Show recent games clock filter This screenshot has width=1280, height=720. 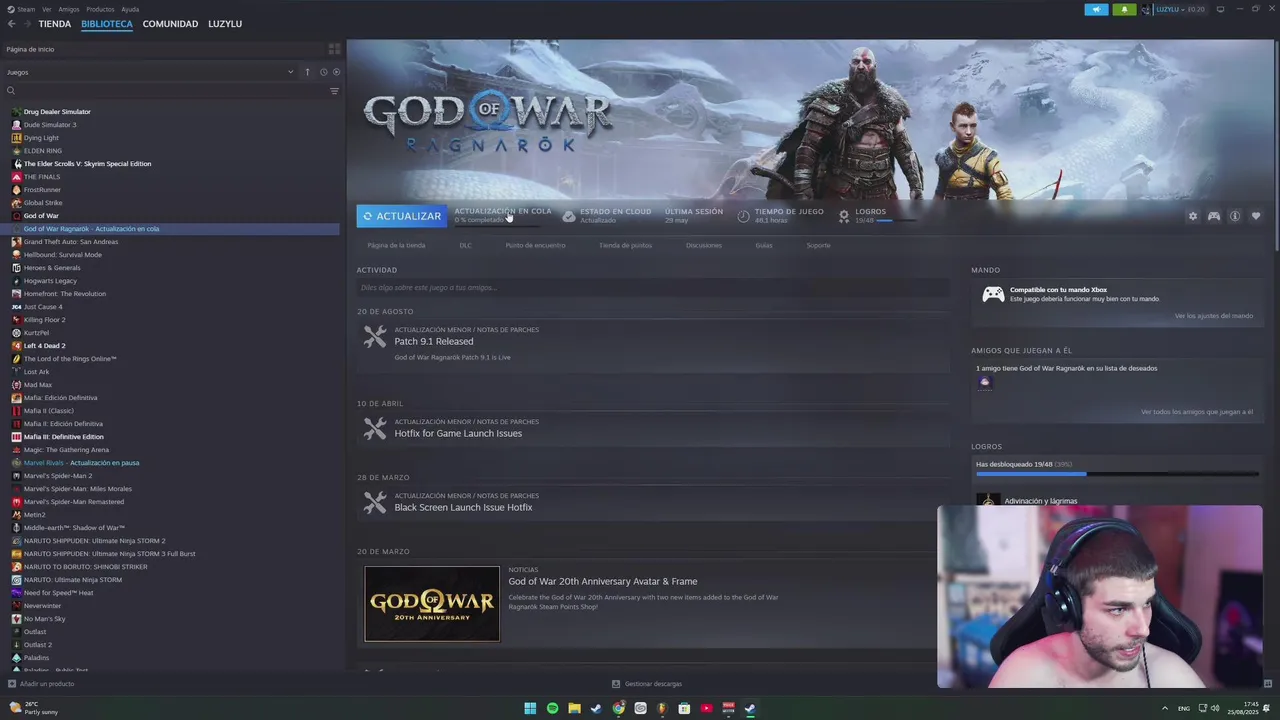point(323,72)
